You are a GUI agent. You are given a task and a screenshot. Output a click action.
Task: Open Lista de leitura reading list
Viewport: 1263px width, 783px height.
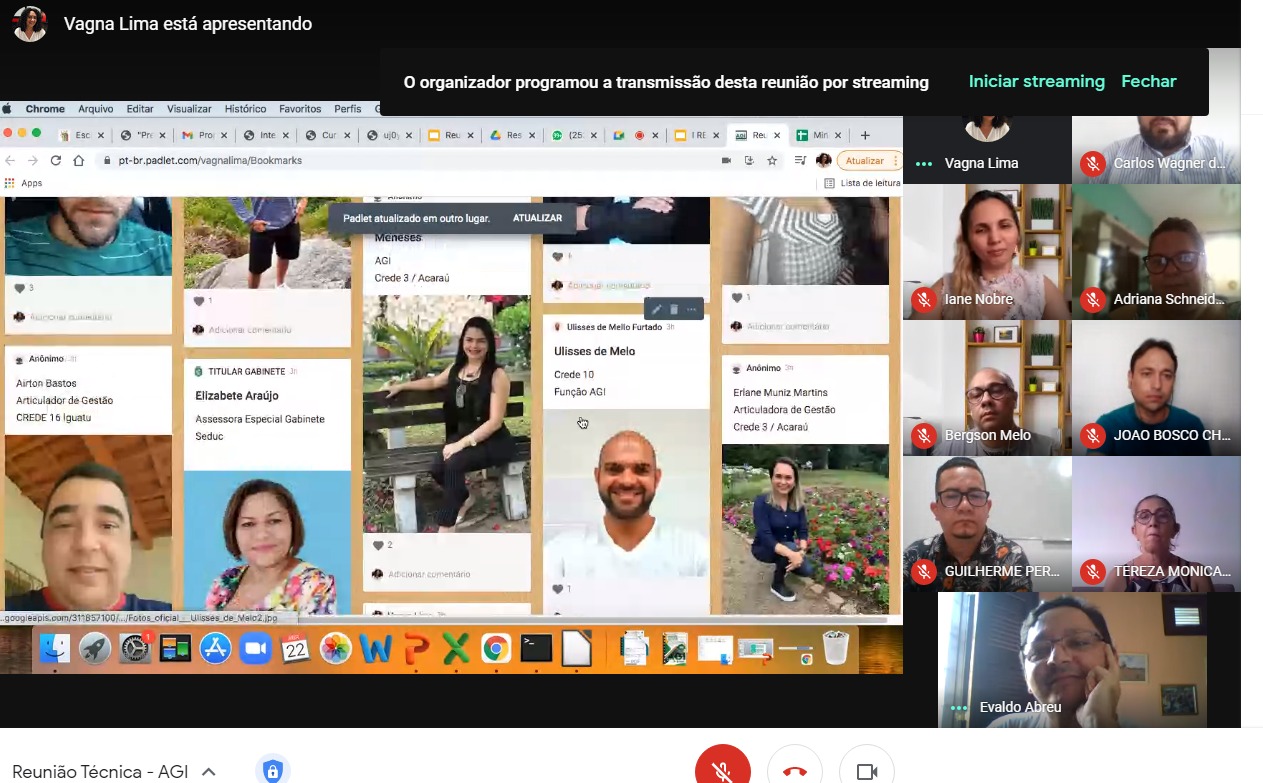pos(862,183)
